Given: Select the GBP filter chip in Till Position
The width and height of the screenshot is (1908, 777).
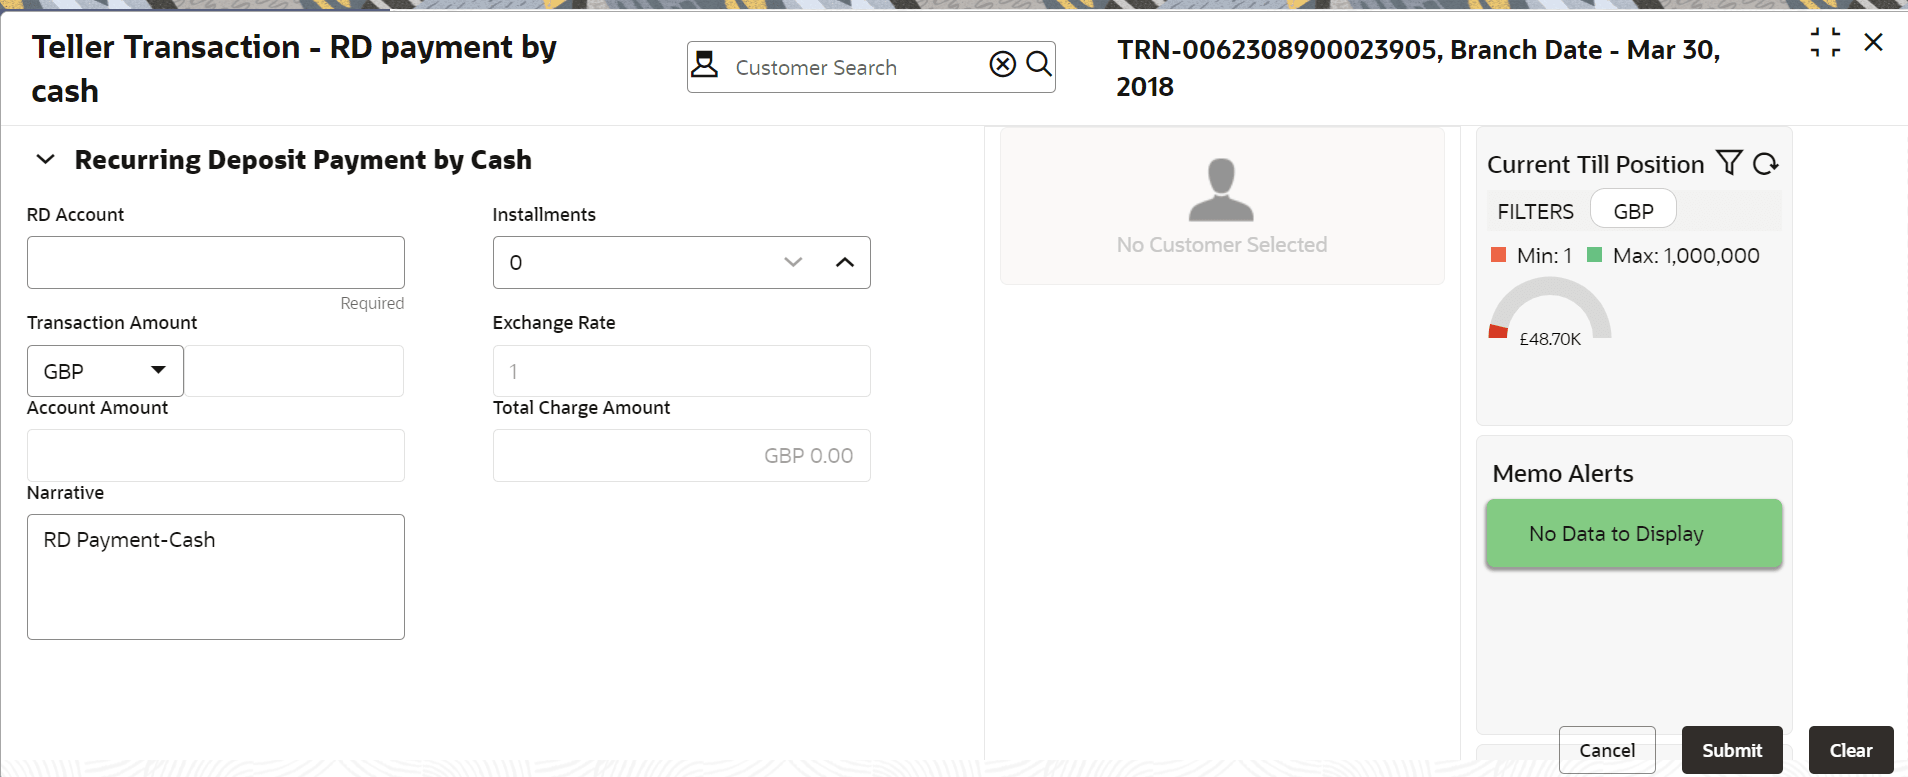Looking at the screenshot, I should point(1633,211).
